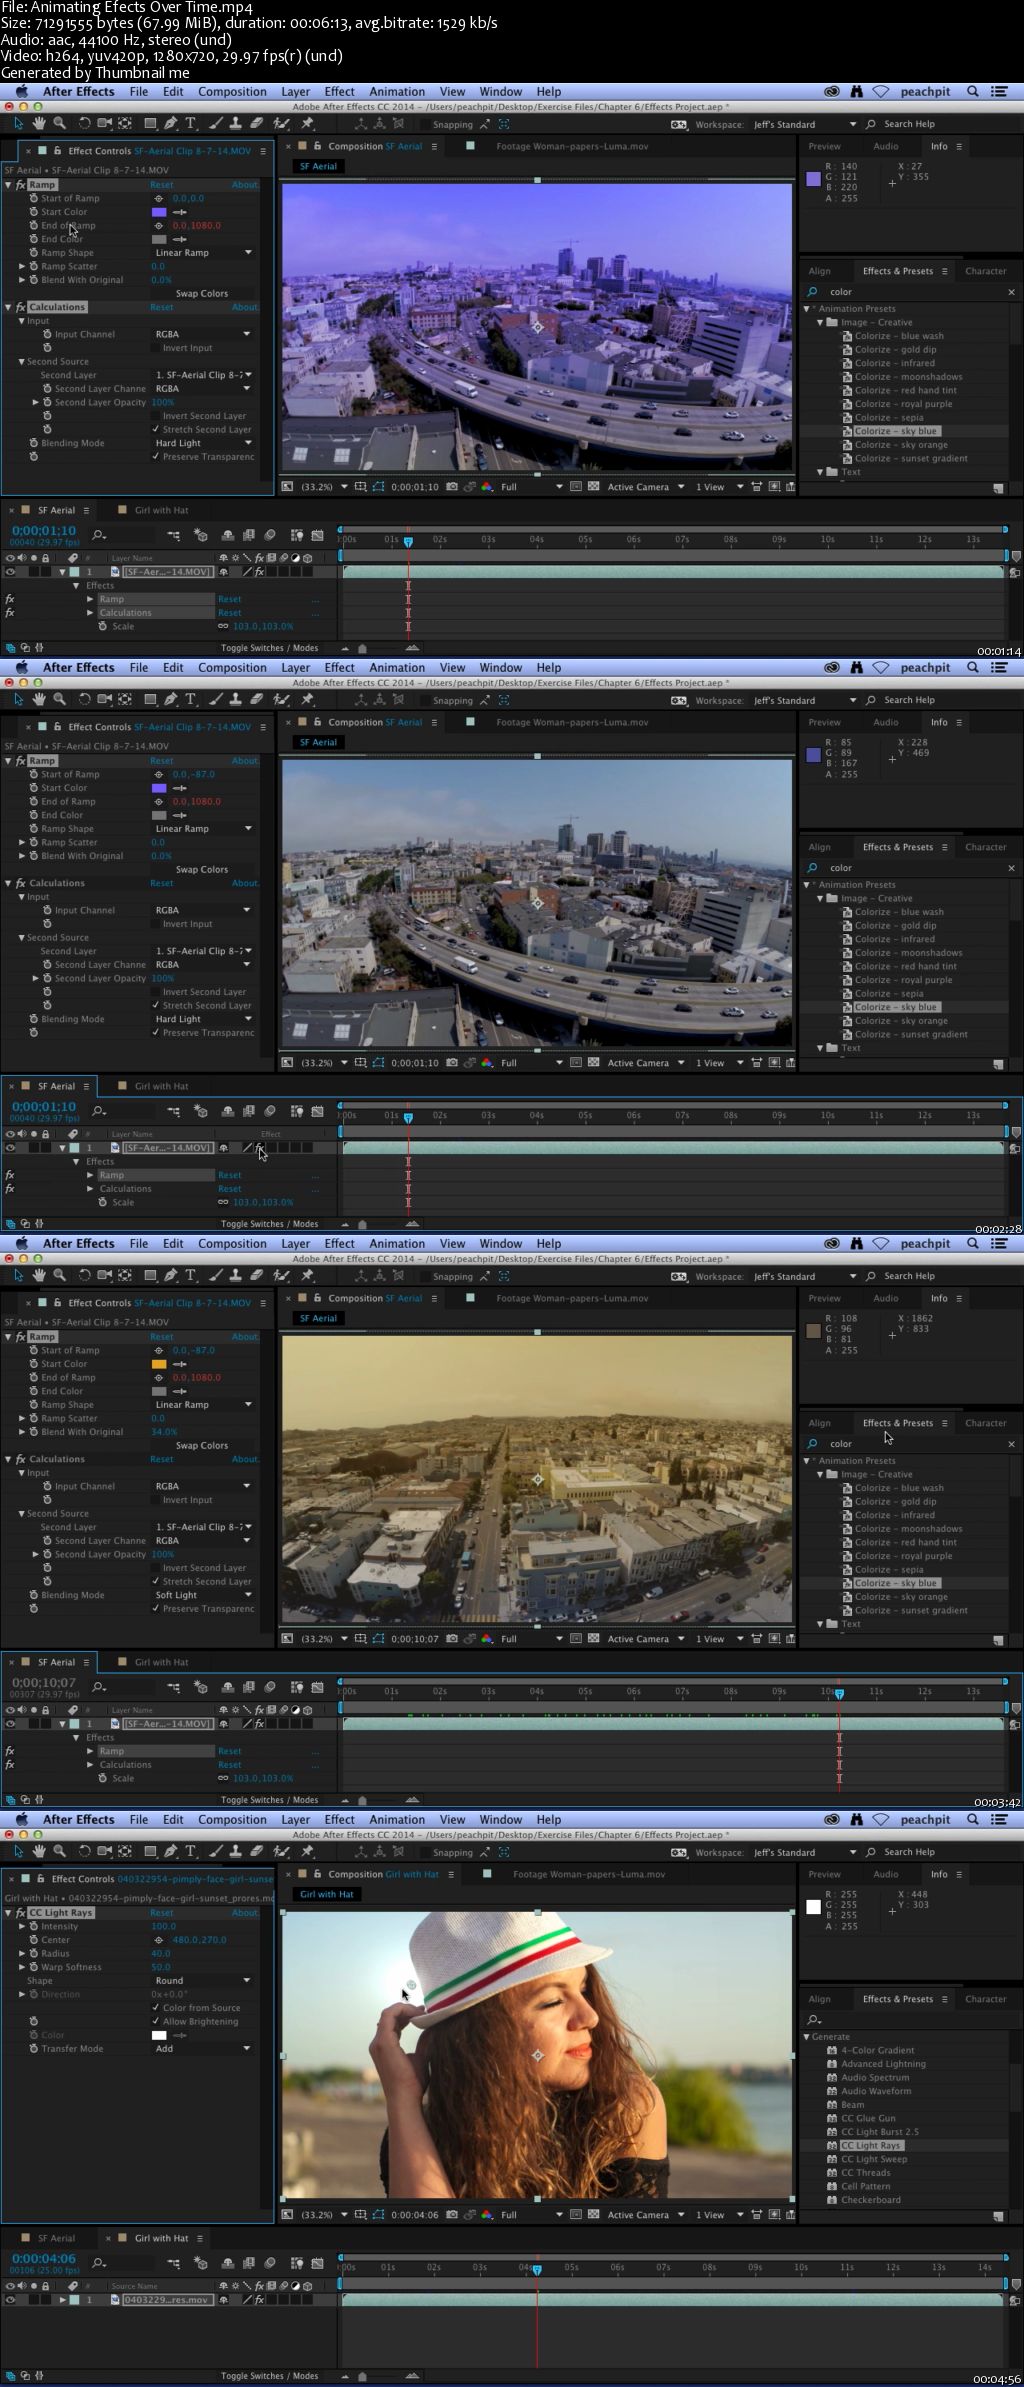The image size is (1024, 2387).
Task: Select the Hand tool in 00:04:56 frame toolbar
Action: [39, 1852]
